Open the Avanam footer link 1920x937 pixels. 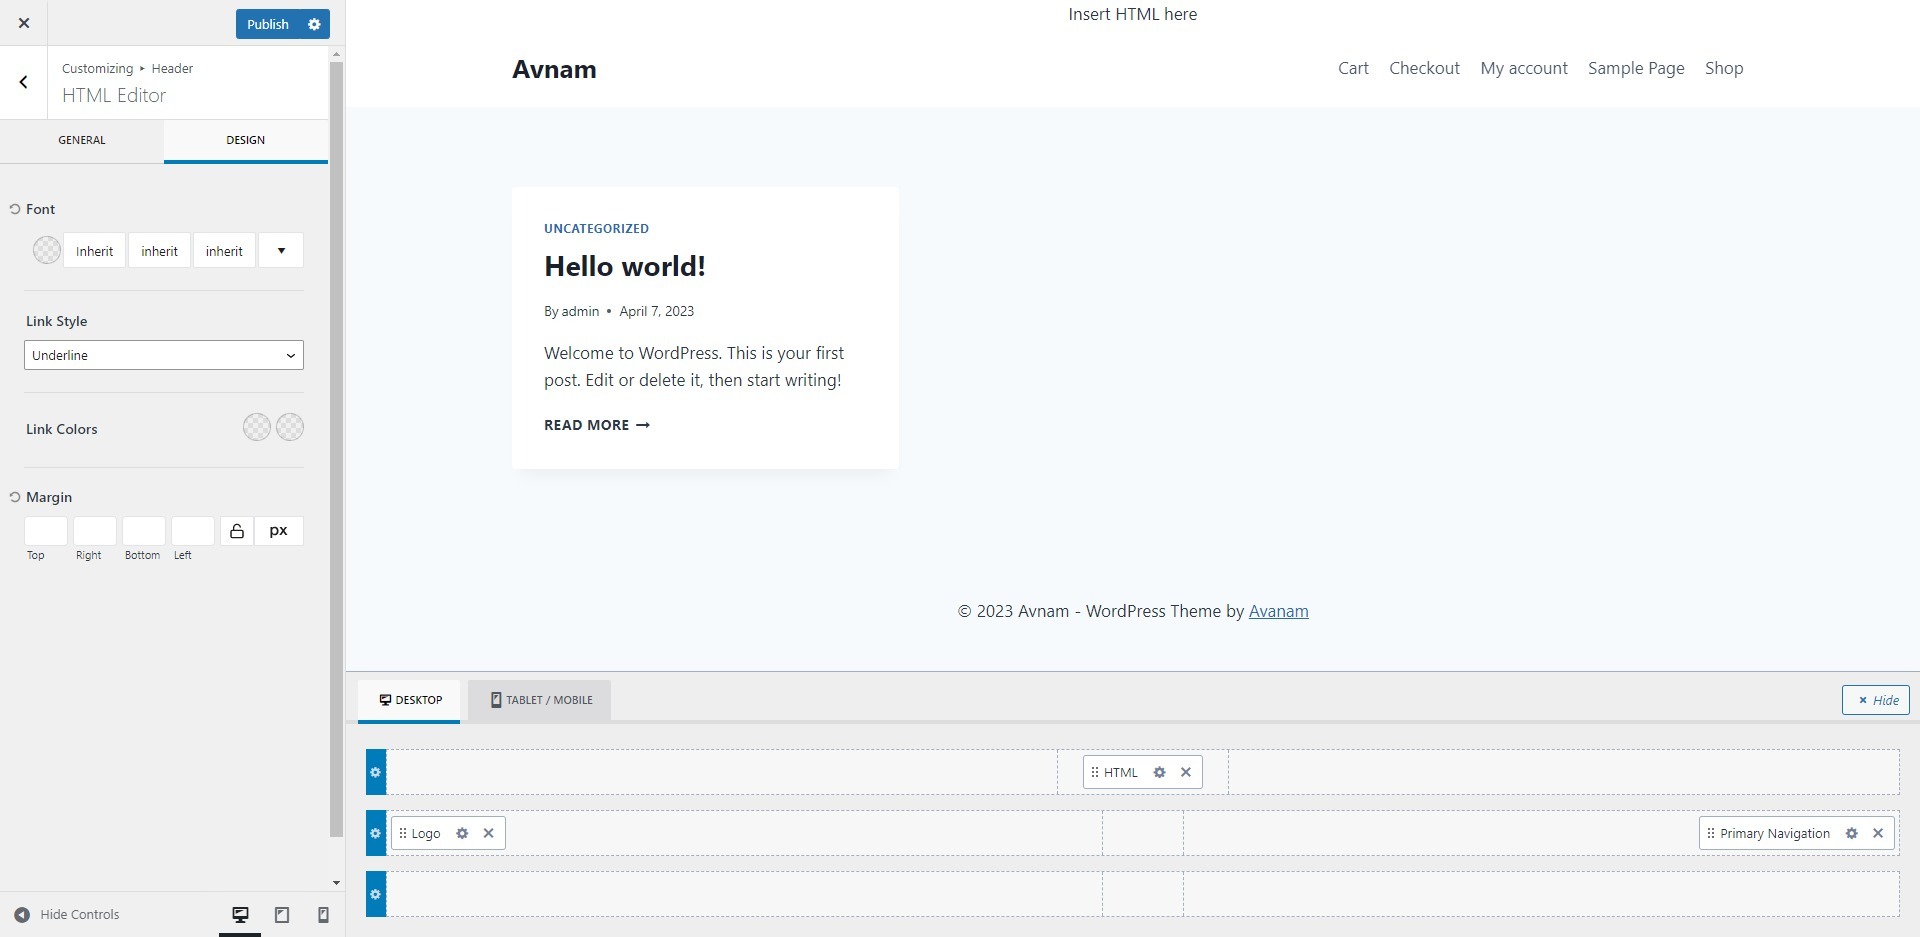[x=1278, y=611]
